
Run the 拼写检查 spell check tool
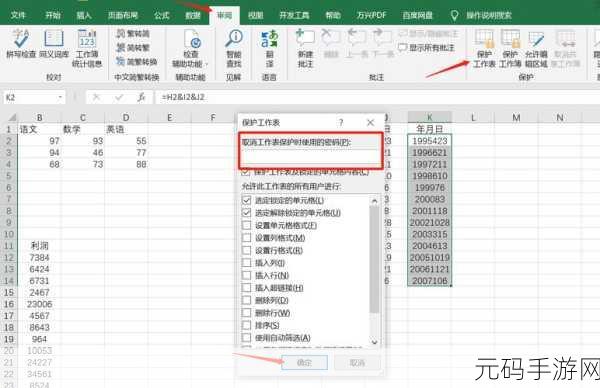click(21, 44)
